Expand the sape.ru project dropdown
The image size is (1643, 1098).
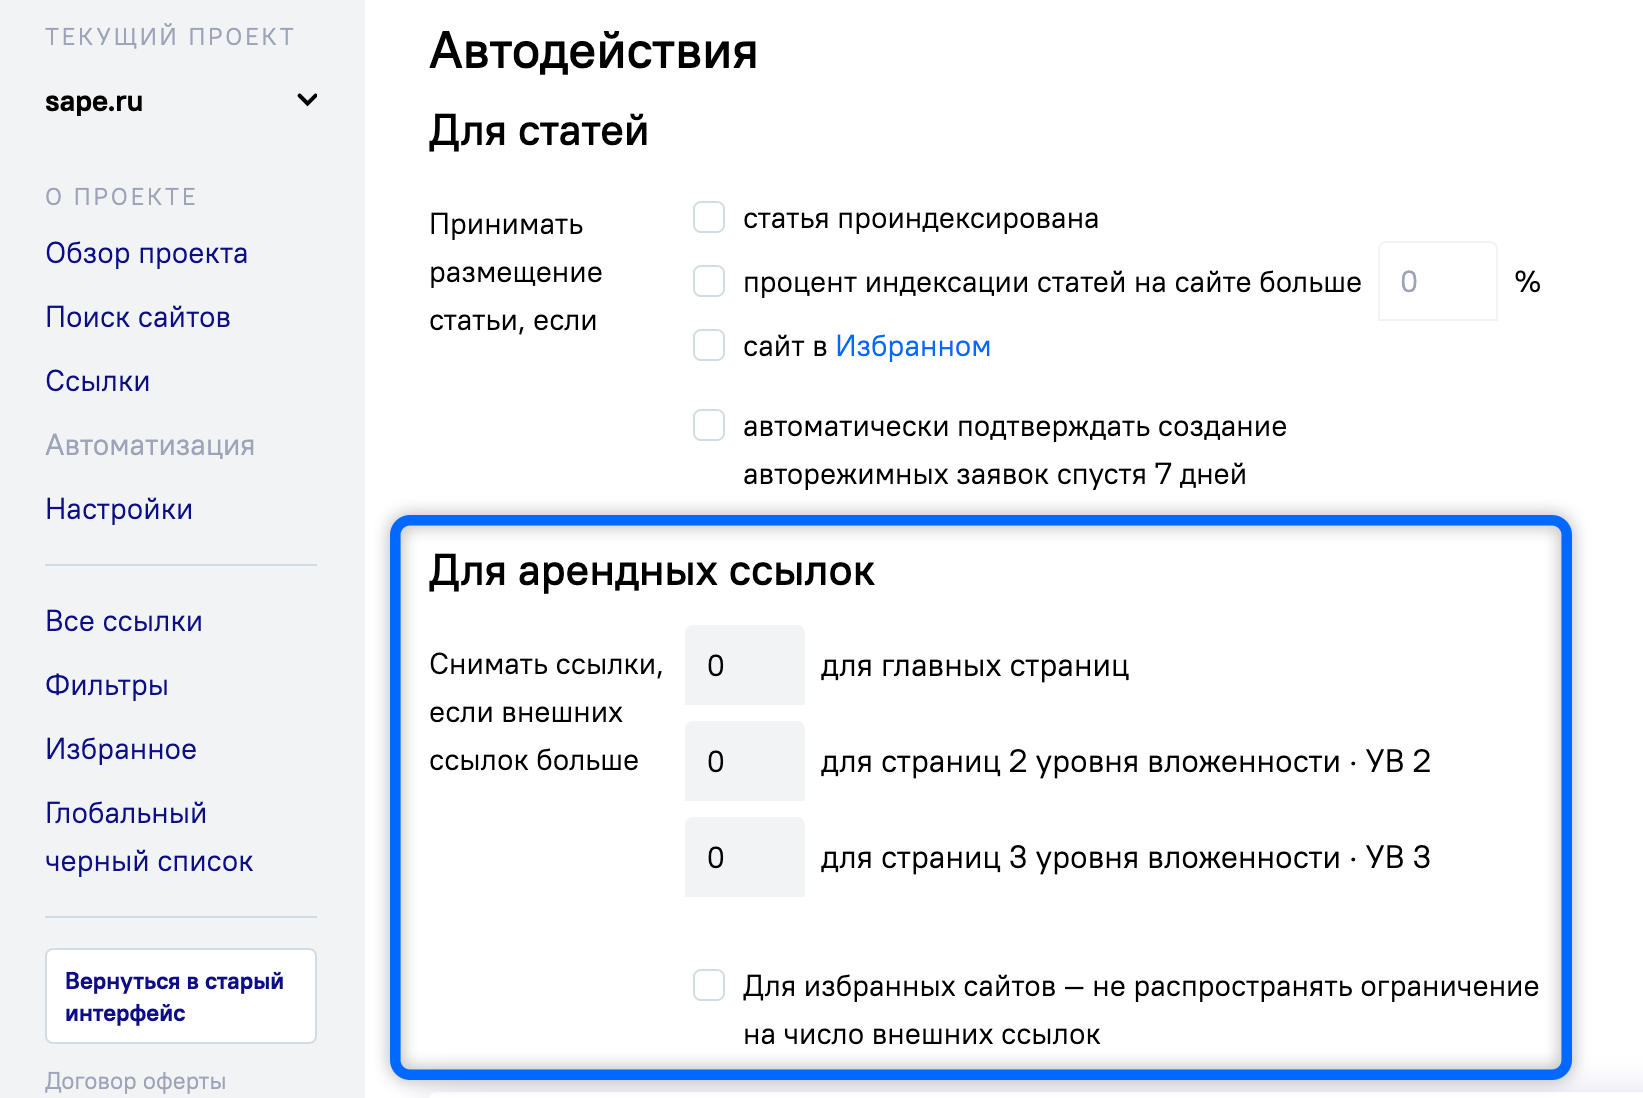coord(307,100)
